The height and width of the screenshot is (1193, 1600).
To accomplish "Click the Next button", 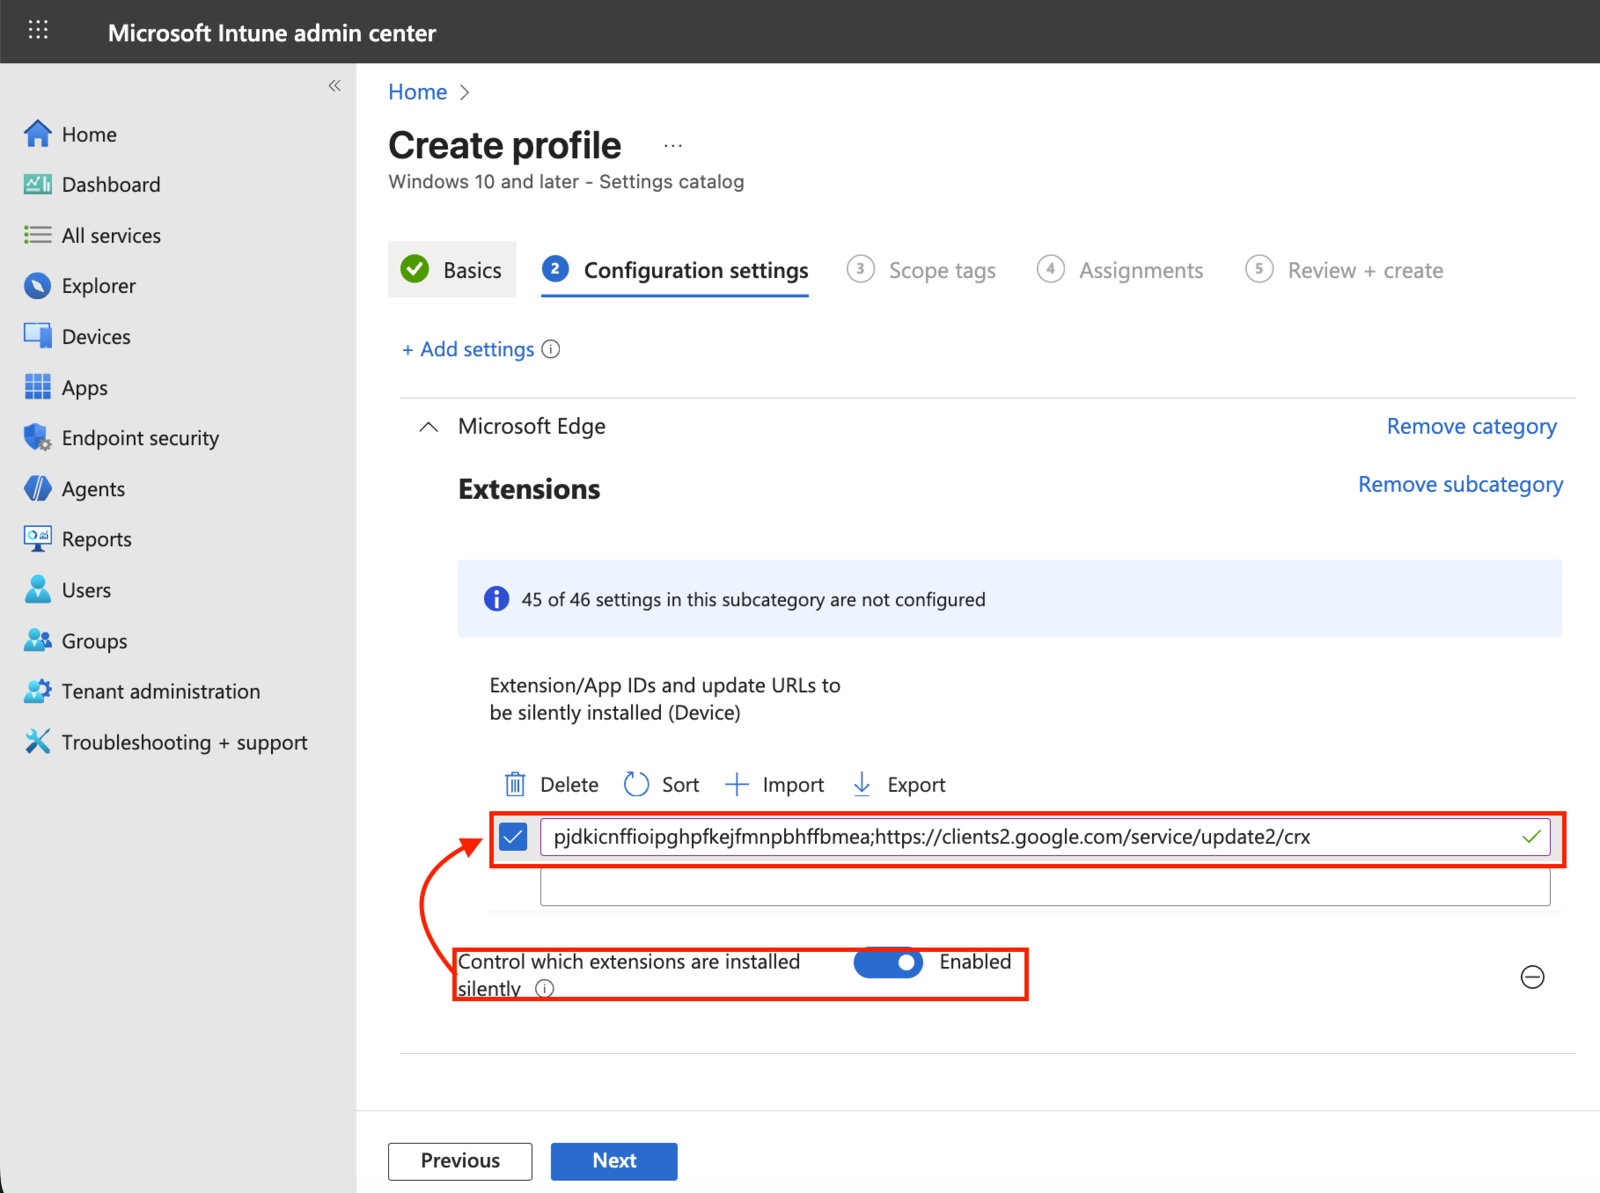I will click(x=613, y=1160).
